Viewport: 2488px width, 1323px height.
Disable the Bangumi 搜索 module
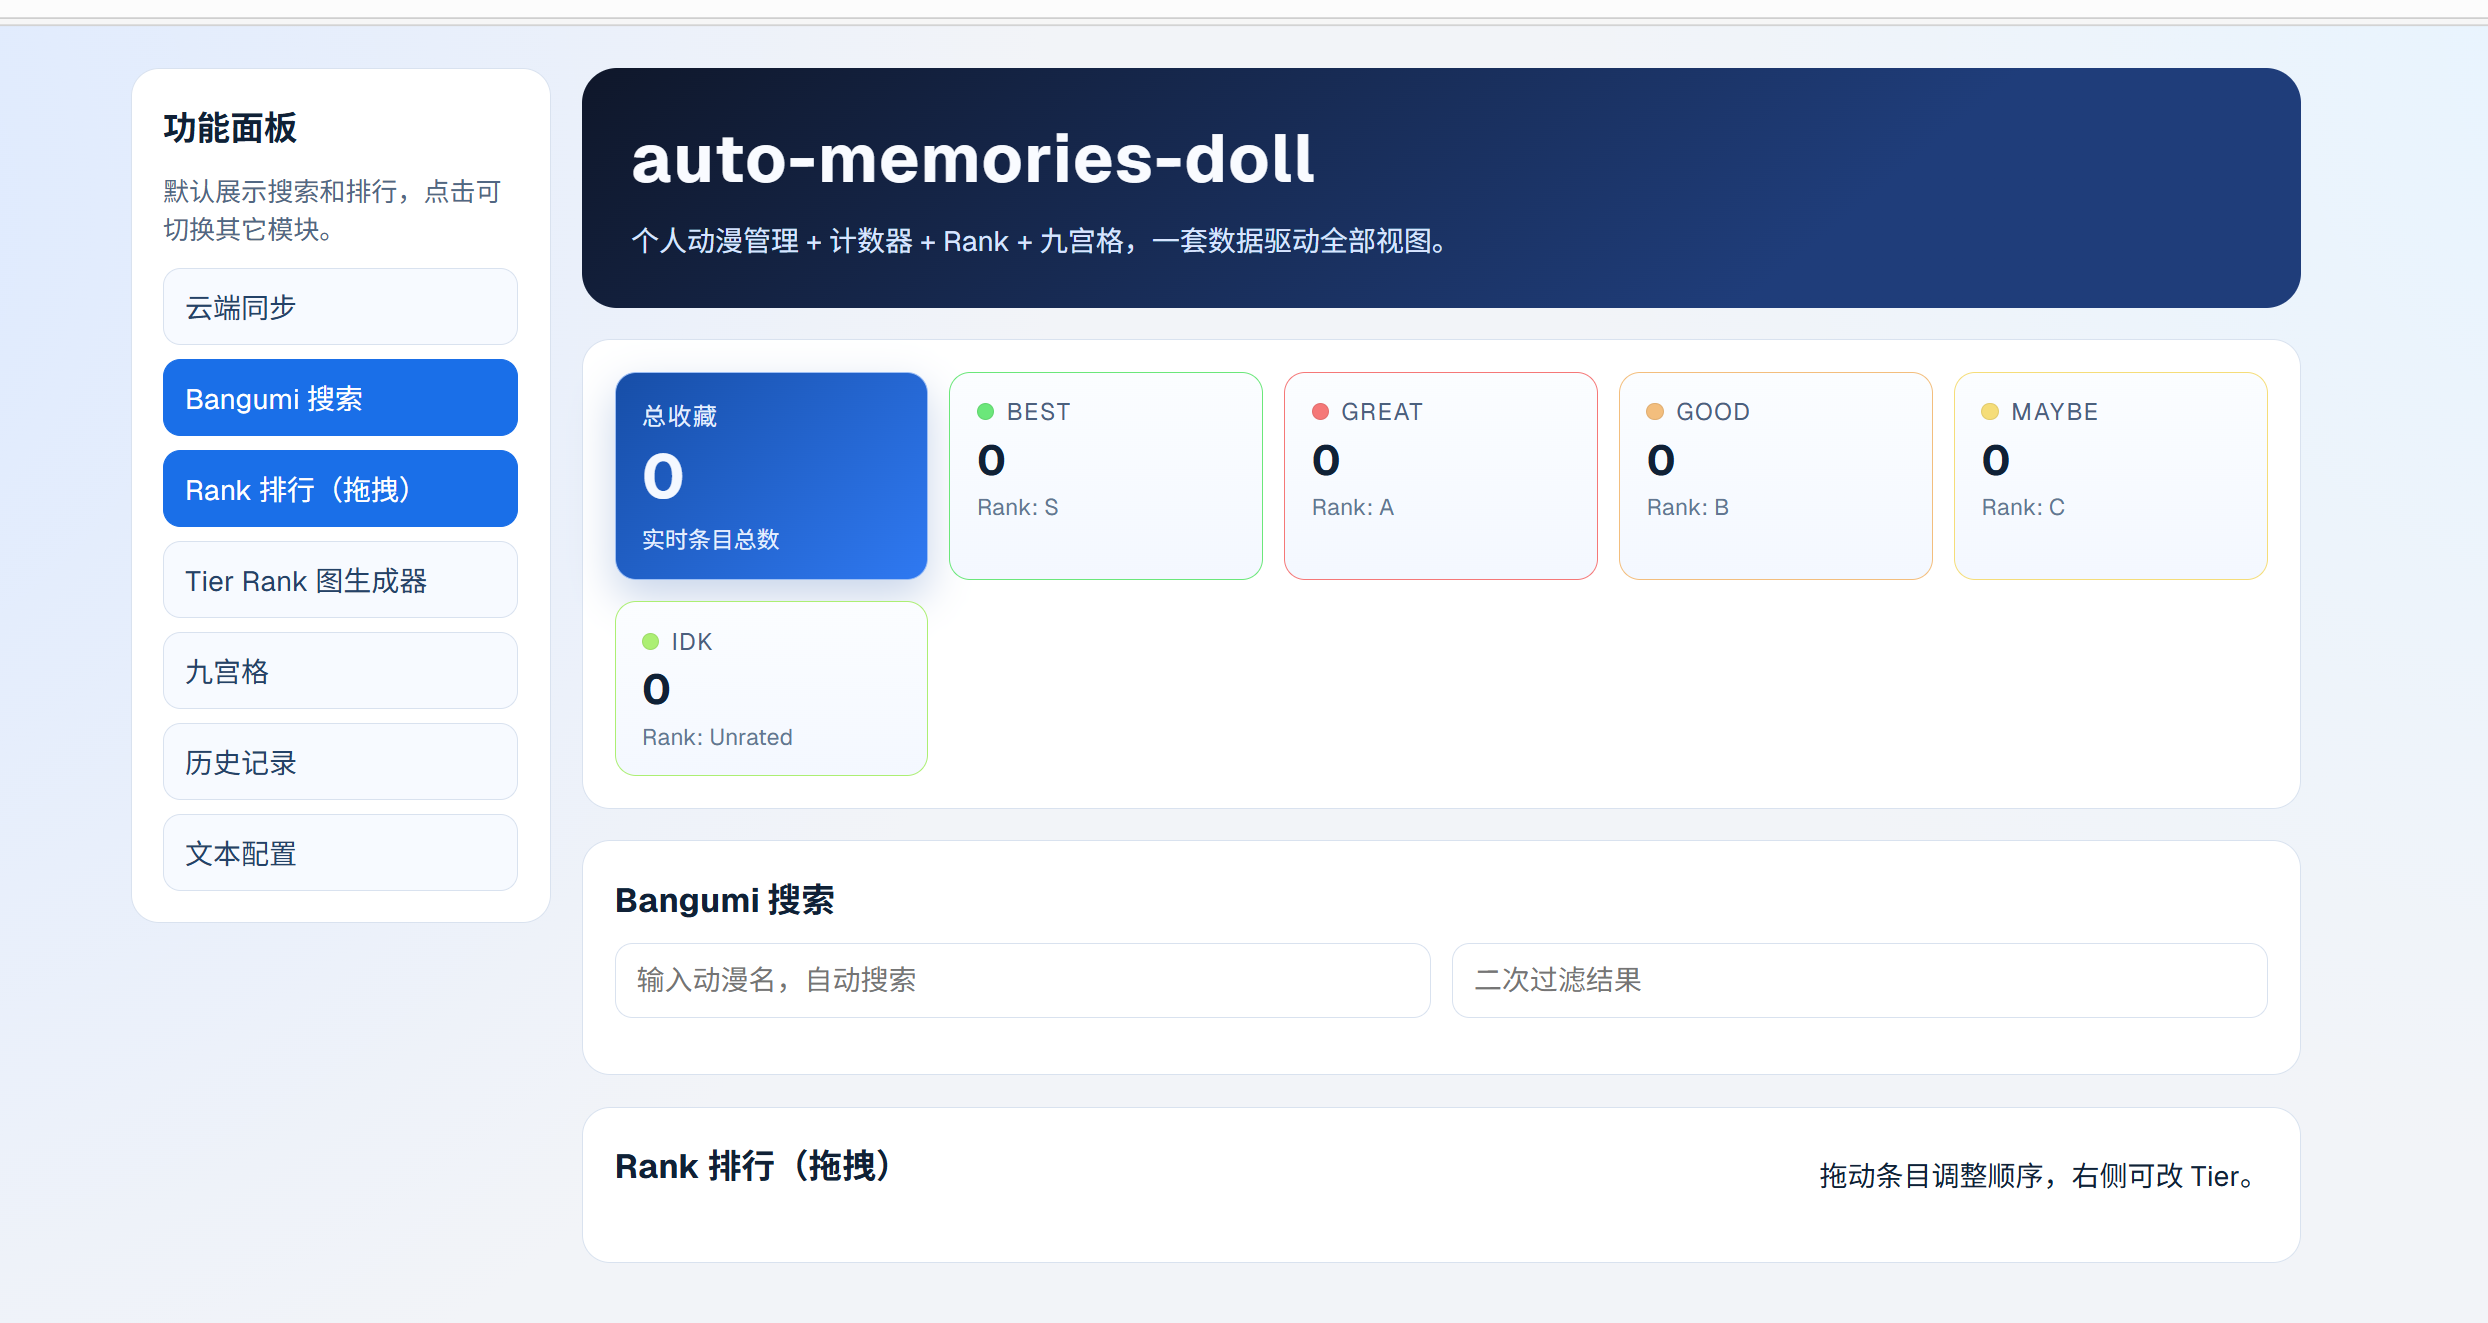coord(340,397)
